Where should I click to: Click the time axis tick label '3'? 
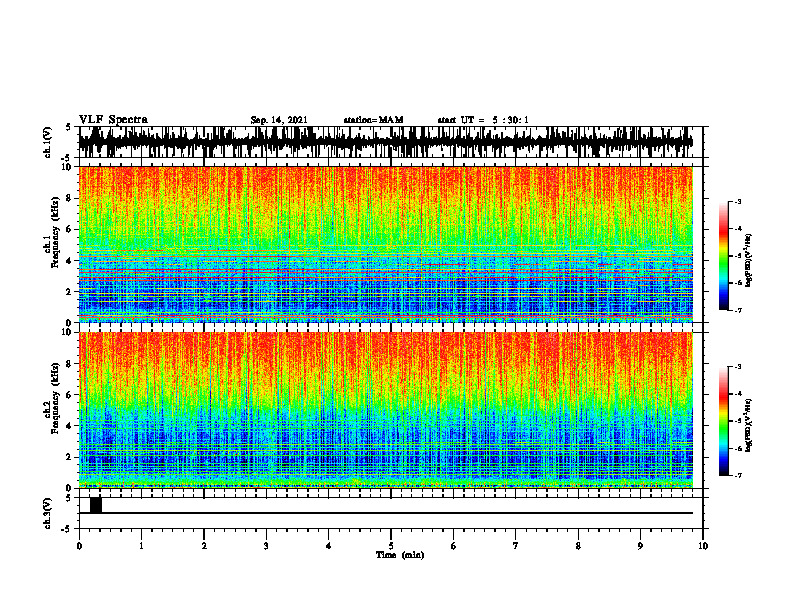click(x=266, y=546)
